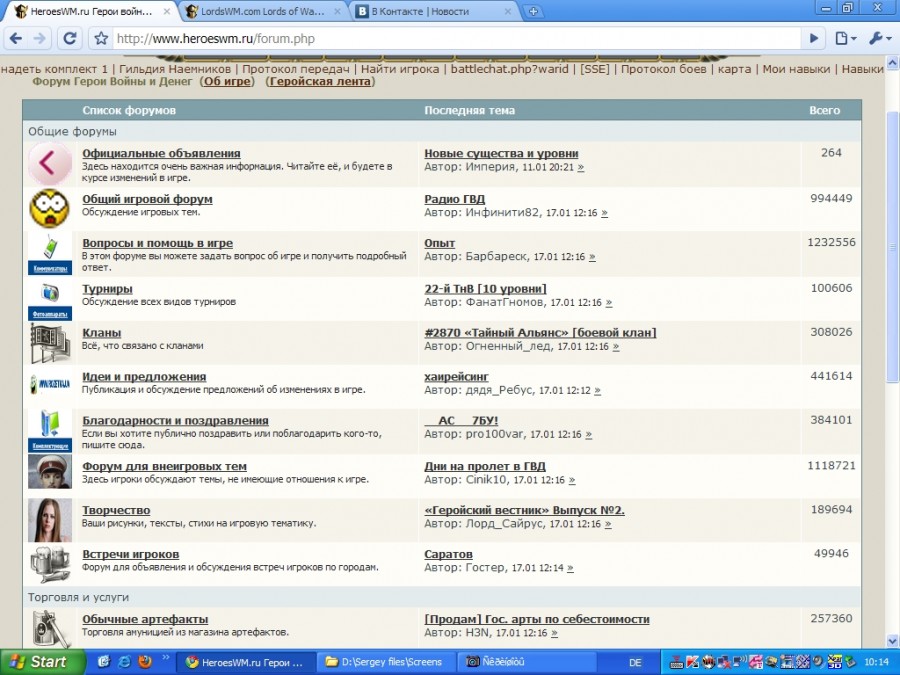The image size is (900, 675).
Task: Click the Идеи и предложения forum icon
Action: 50,384
